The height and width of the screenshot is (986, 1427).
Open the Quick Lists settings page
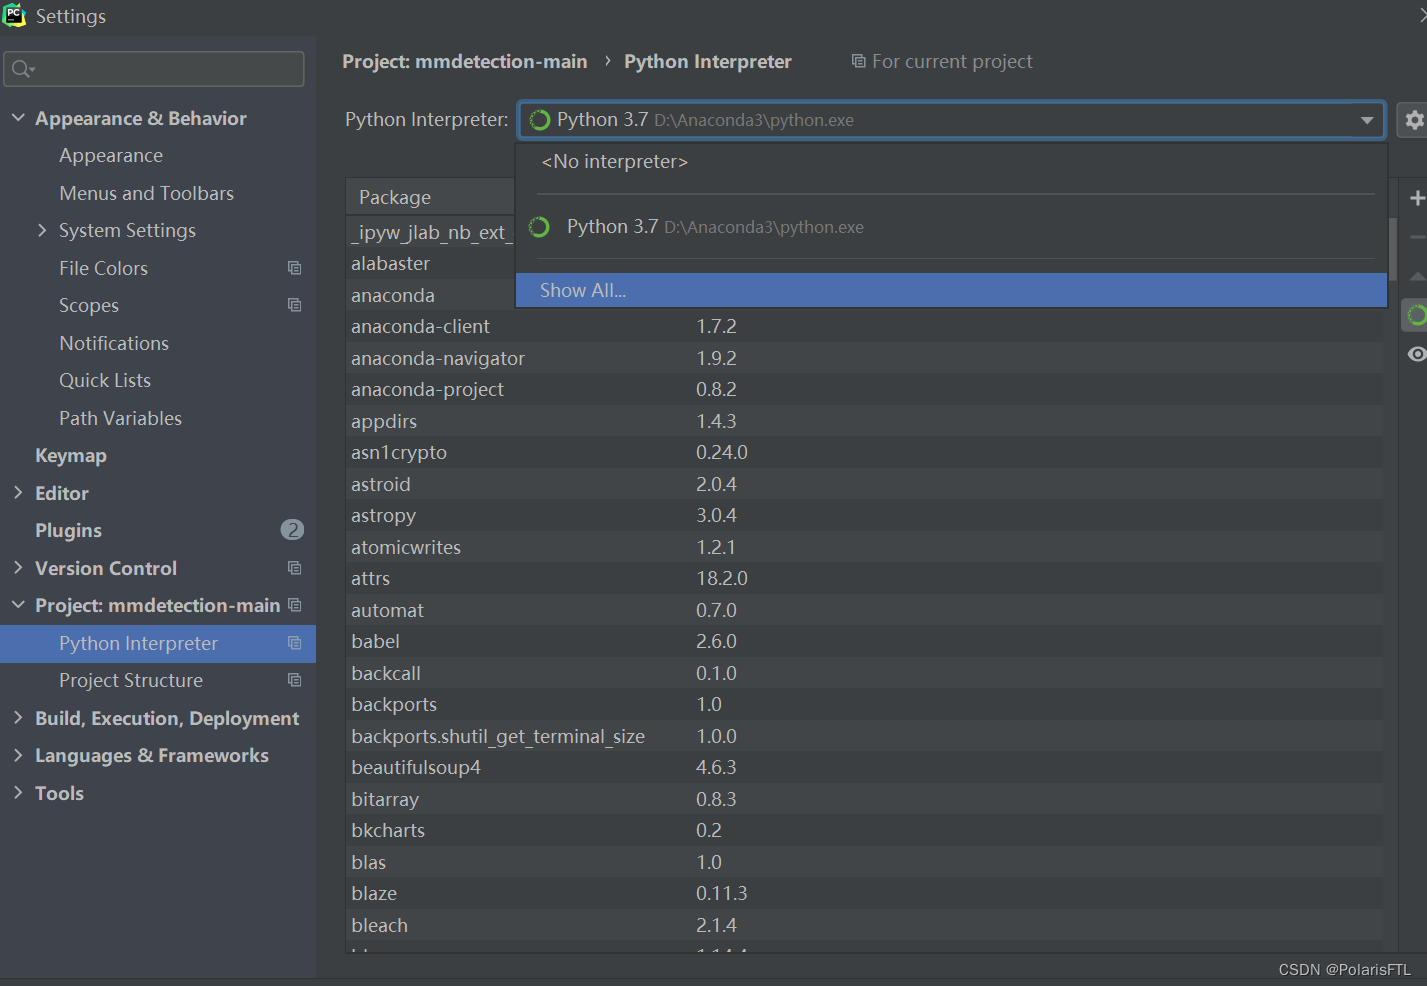pyautogui.click(x=105, y=380)
